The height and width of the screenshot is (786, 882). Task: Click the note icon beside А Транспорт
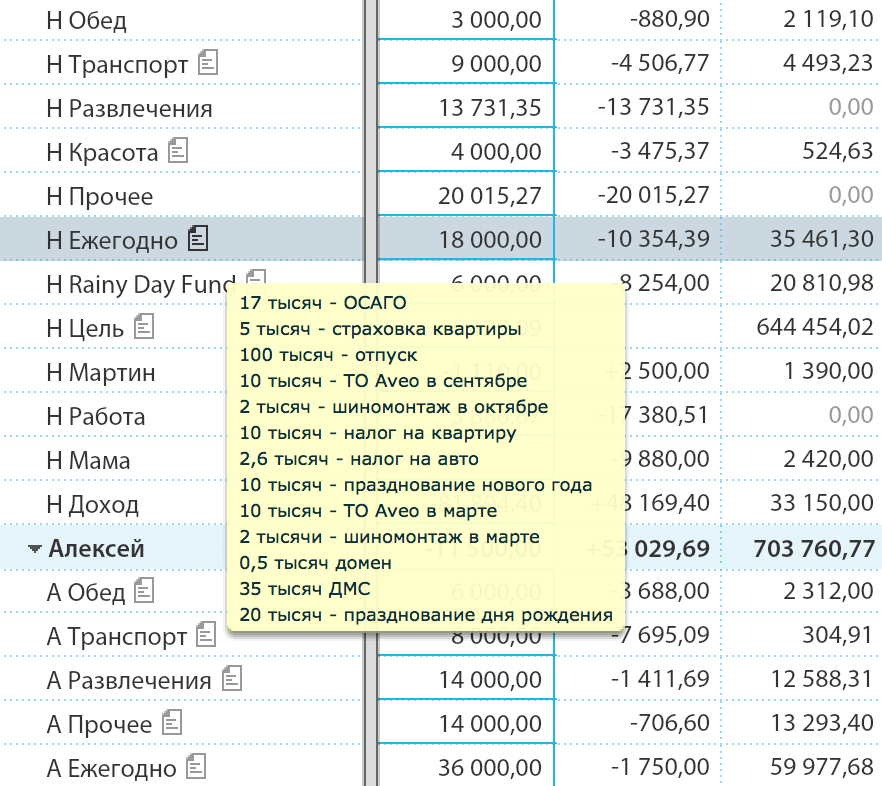pyautogui.click(x=207, y=634)
